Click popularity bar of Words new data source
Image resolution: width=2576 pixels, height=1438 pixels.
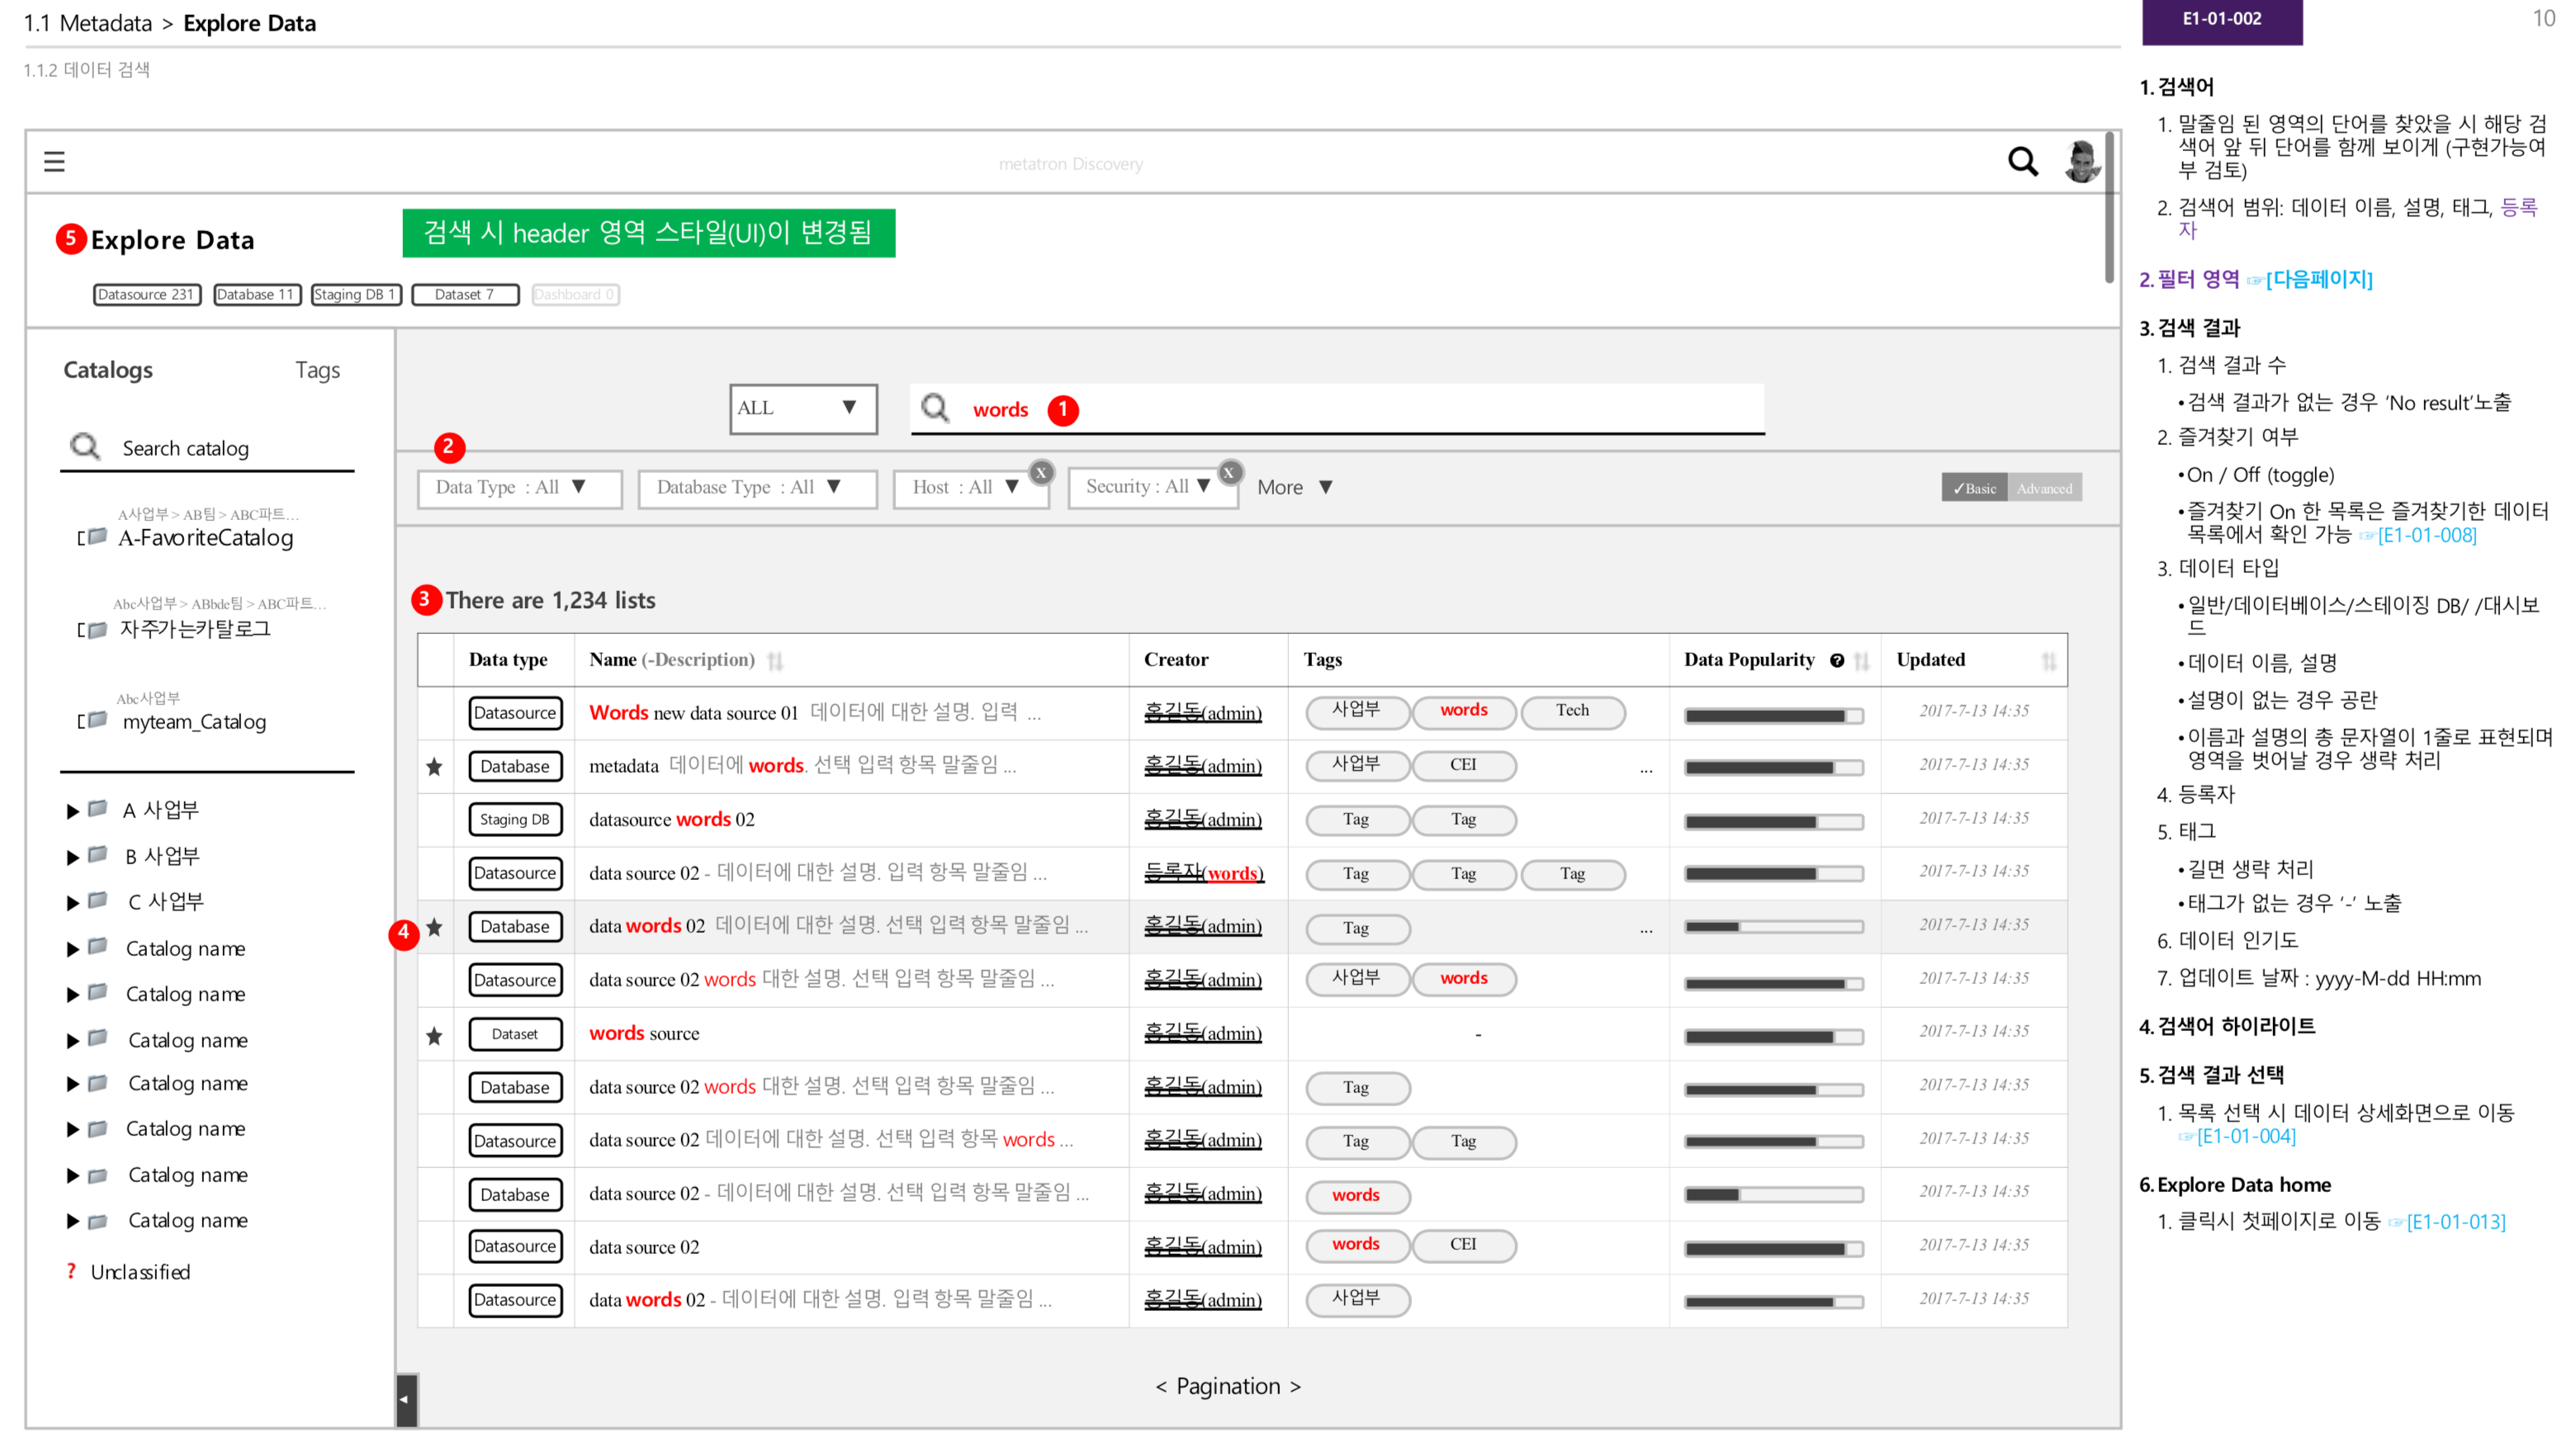pyautogui.click(x=1773, y=716)
